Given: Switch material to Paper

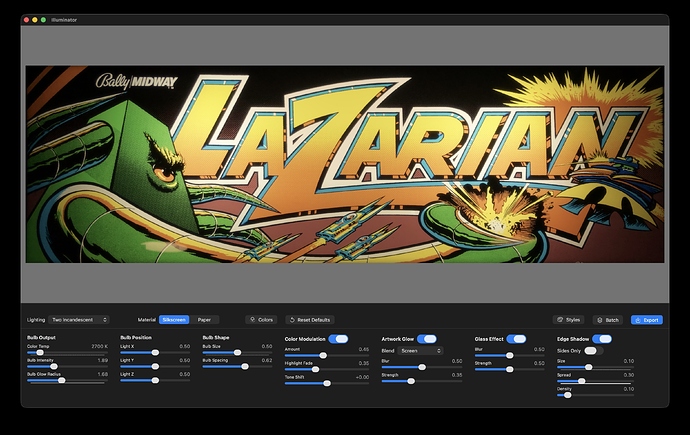Looking at the screenshot, I should tap(204, 320).
